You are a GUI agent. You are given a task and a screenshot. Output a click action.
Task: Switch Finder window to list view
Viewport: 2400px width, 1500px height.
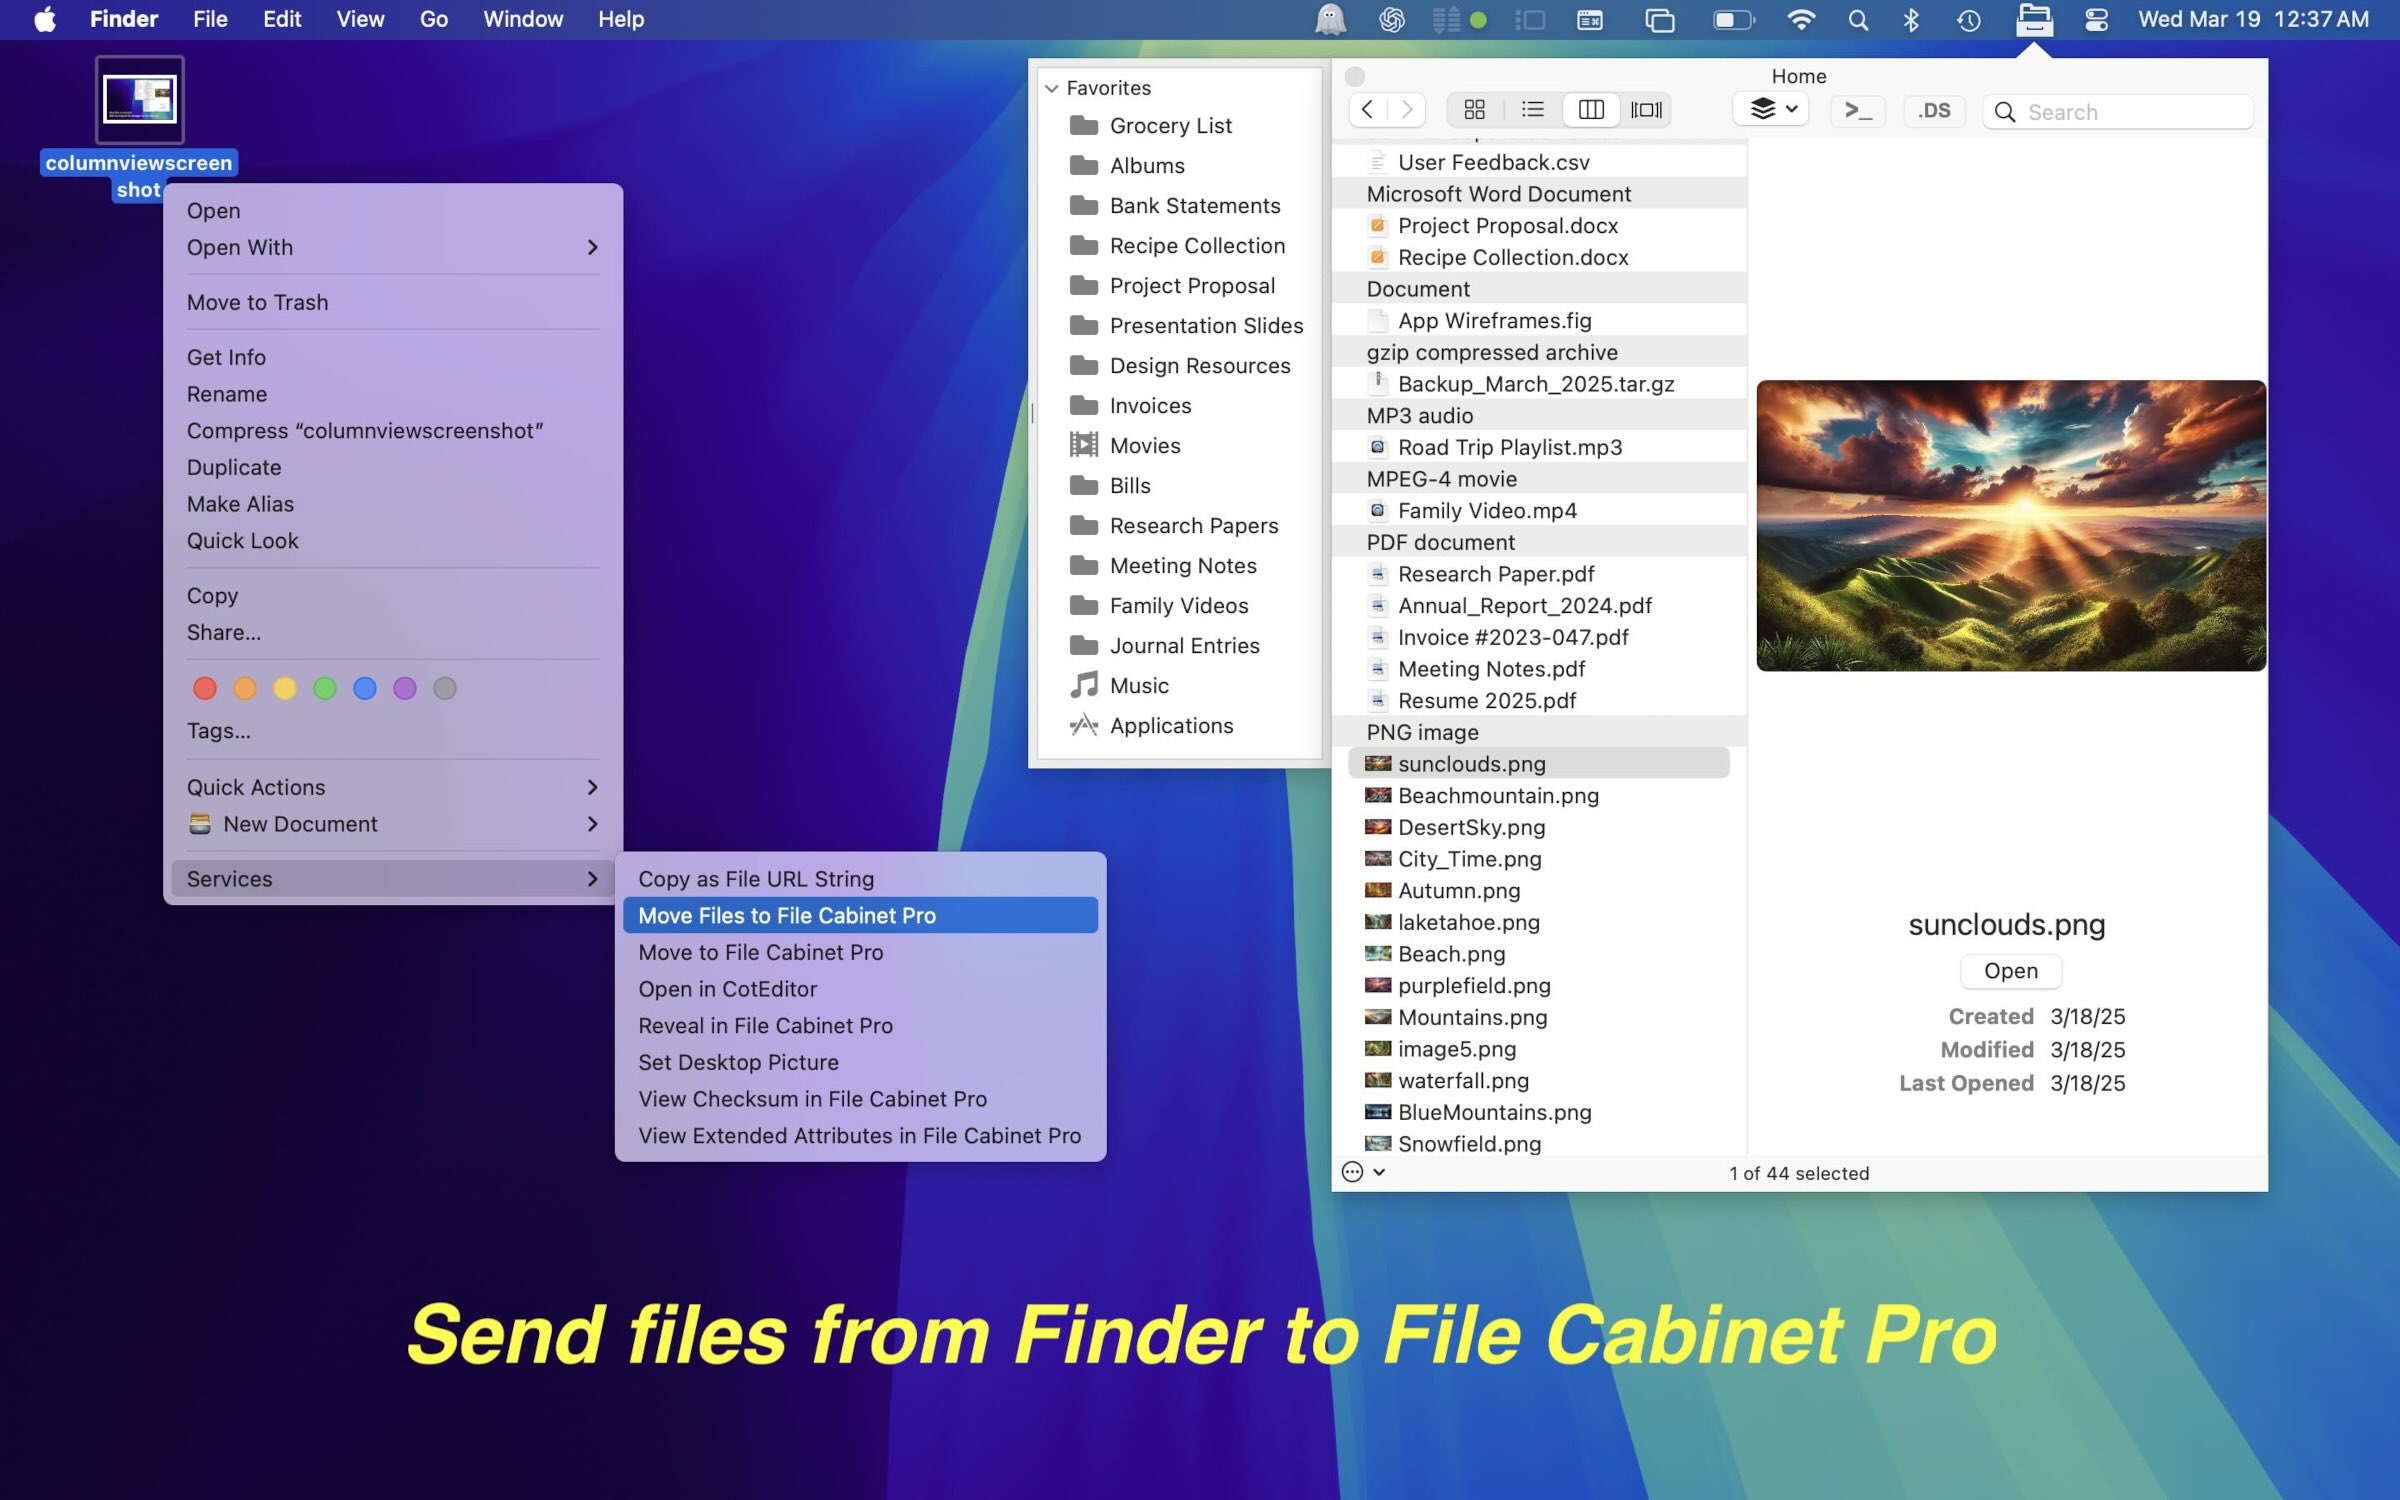[1532, 109]
